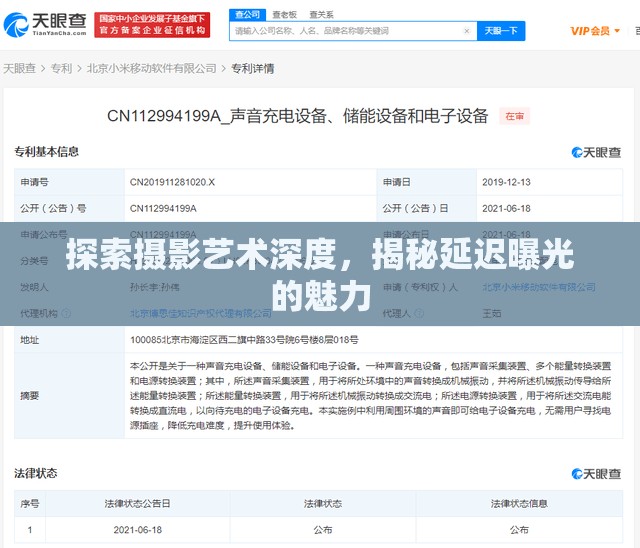Click the 专利详情 breadcrumb item
This screenshot has width=640, height=548.
[x=253, y=68]
